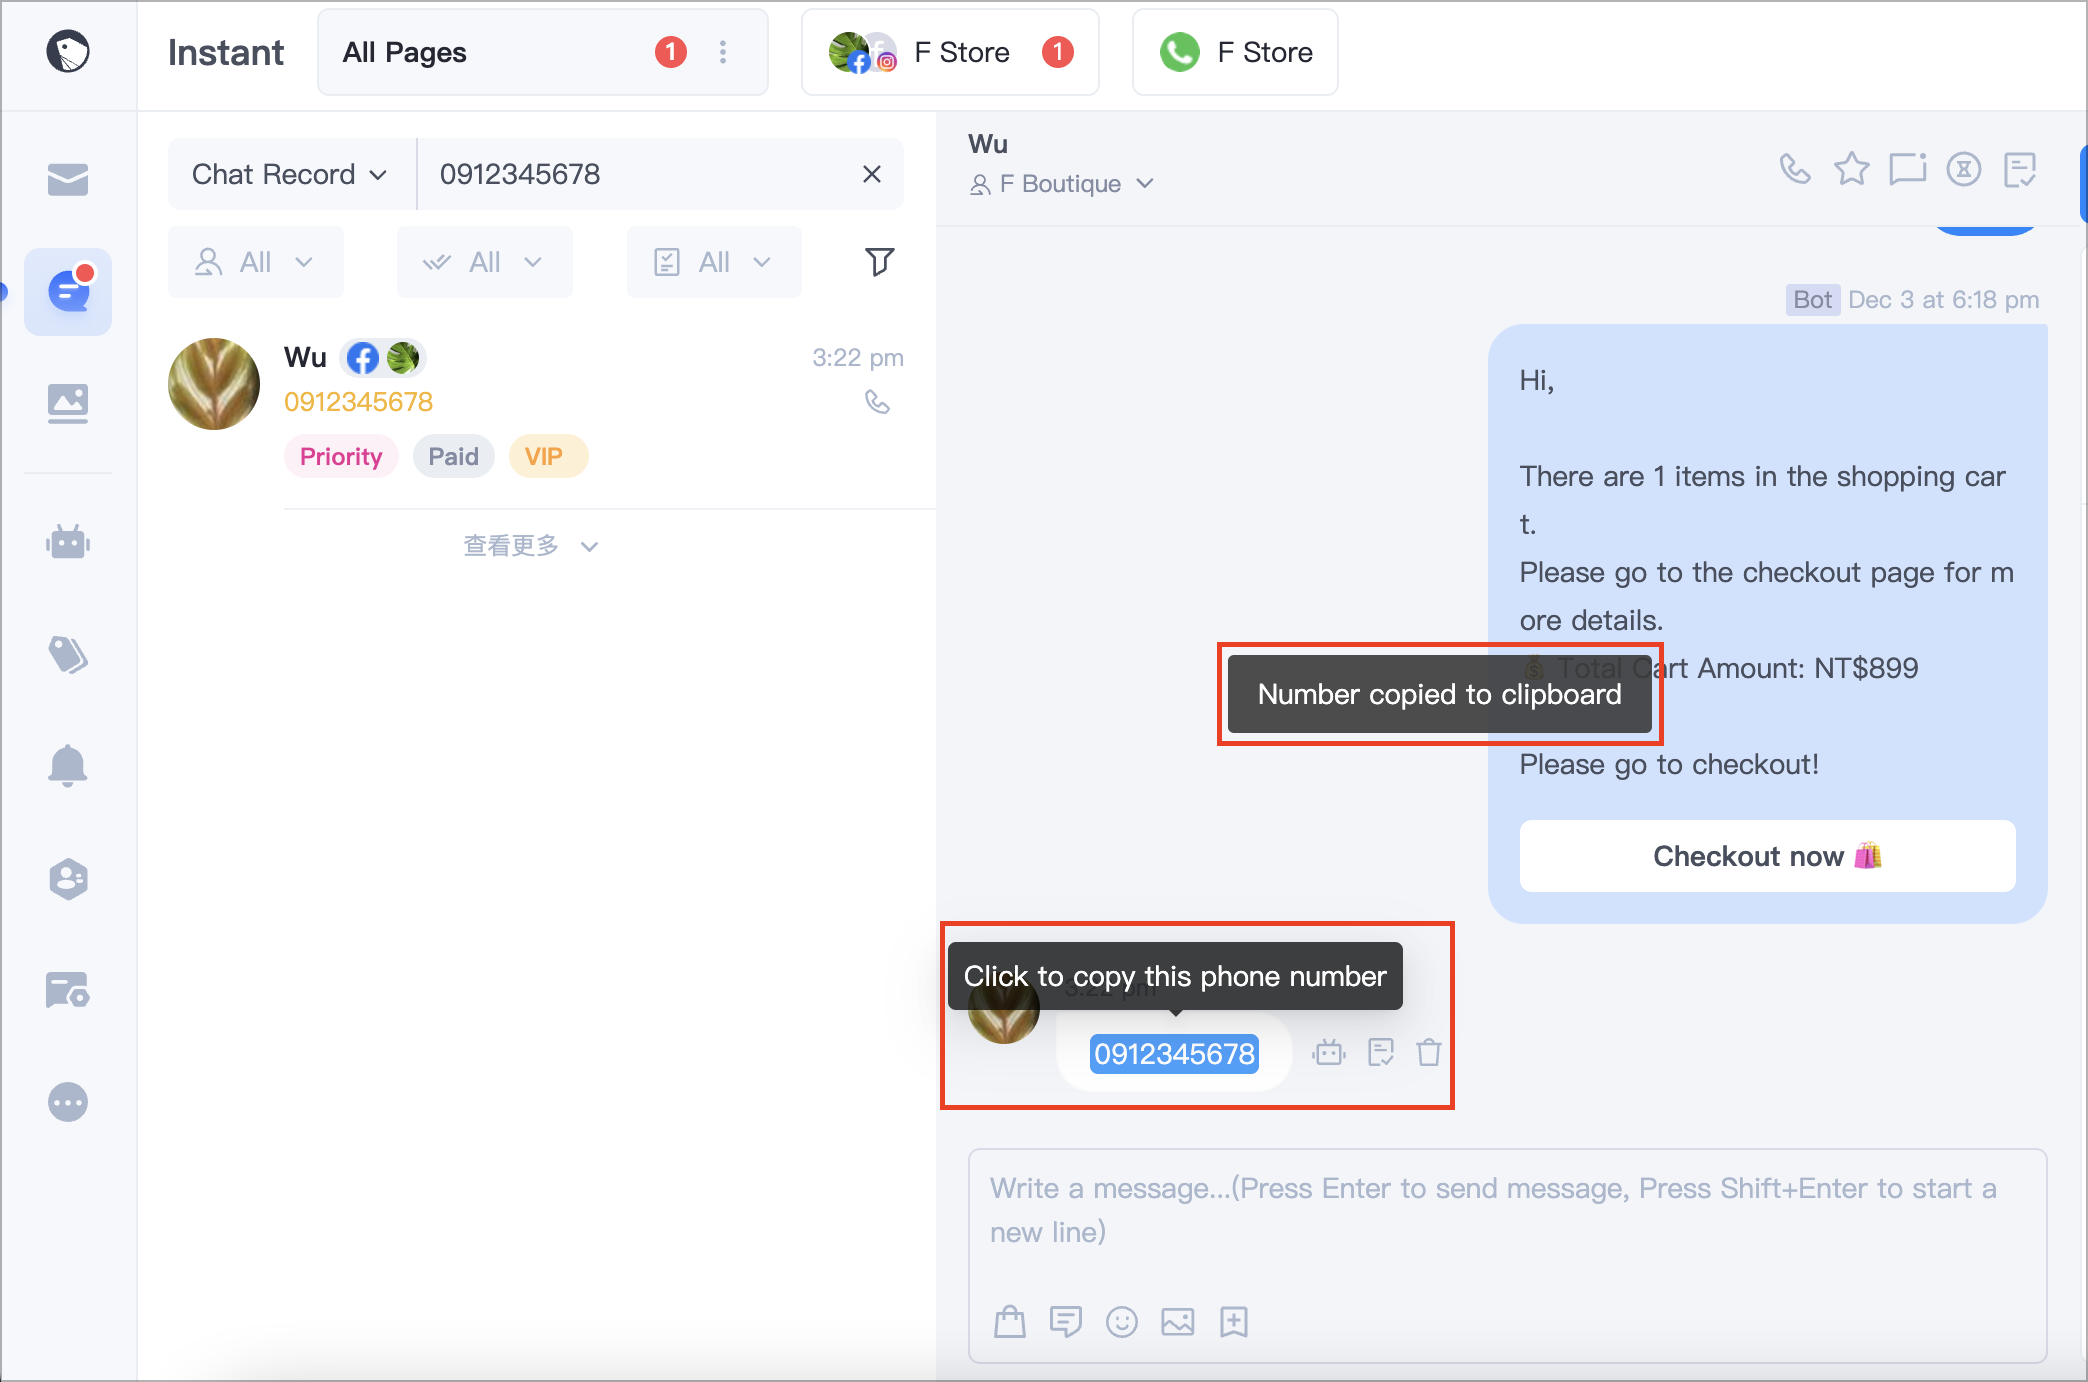Switch to the F Store Facebook Instagram tab
Image resolution: width=2088 pixels, height=1382 pixels.
(950, 52)
